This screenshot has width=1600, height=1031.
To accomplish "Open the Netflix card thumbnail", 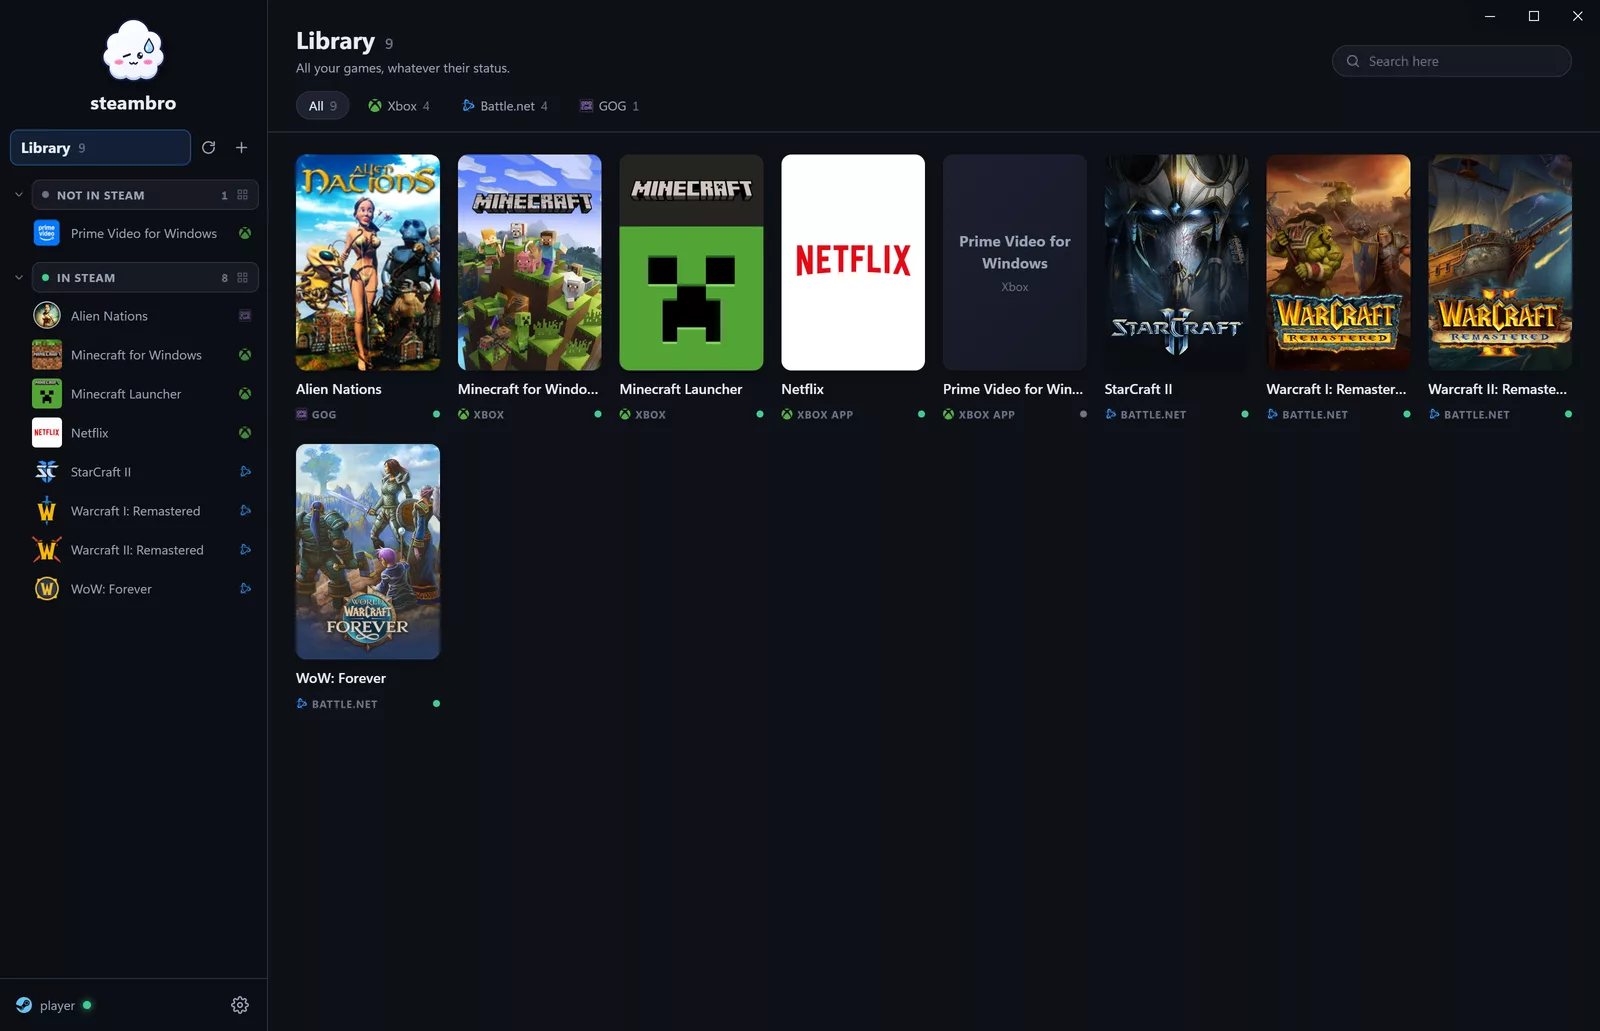I will pyautogui.click(x=853, y=262).
